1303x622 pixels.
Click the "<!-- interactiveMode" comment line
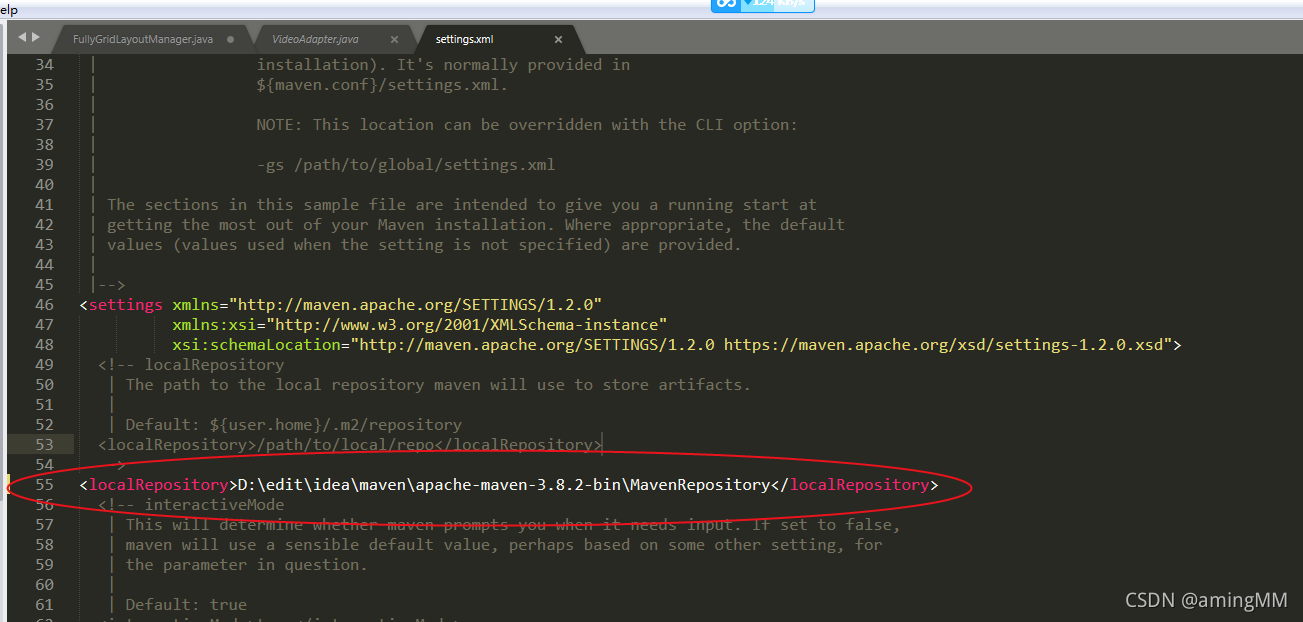[191, 504]
